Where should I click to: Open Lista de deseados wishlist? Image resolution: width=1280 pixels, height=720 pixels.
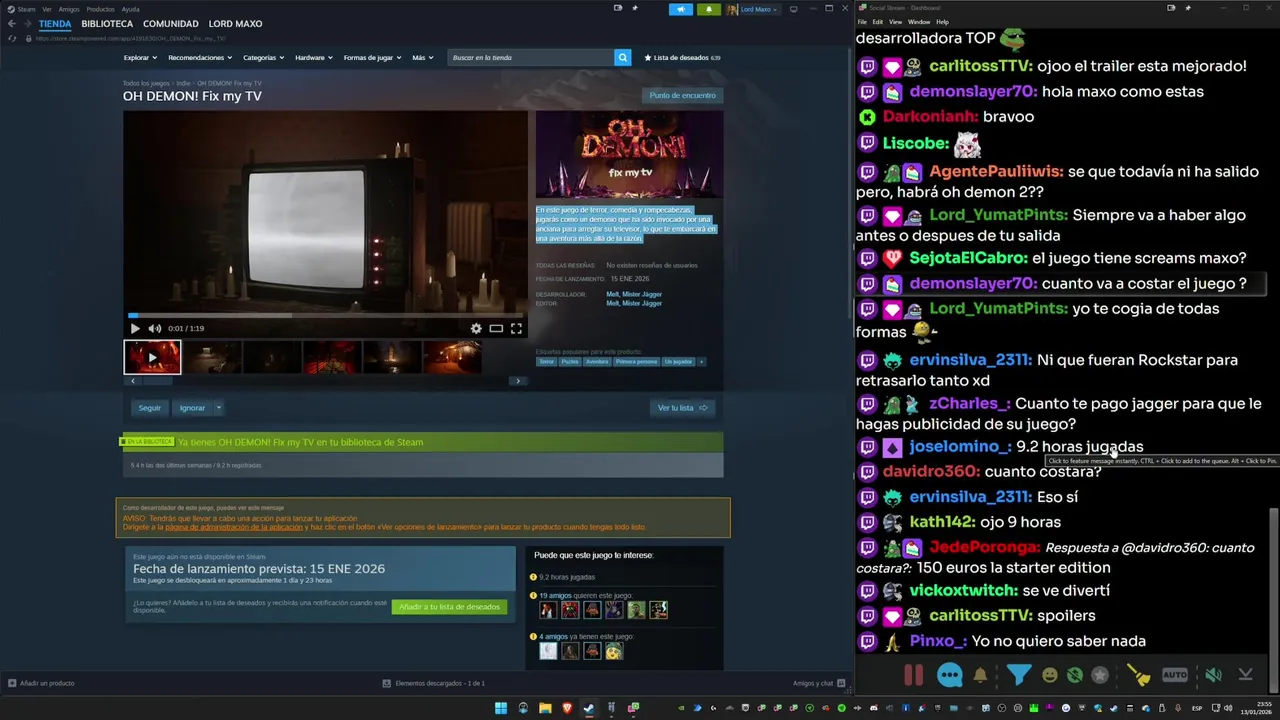click(x=682, y=58)
